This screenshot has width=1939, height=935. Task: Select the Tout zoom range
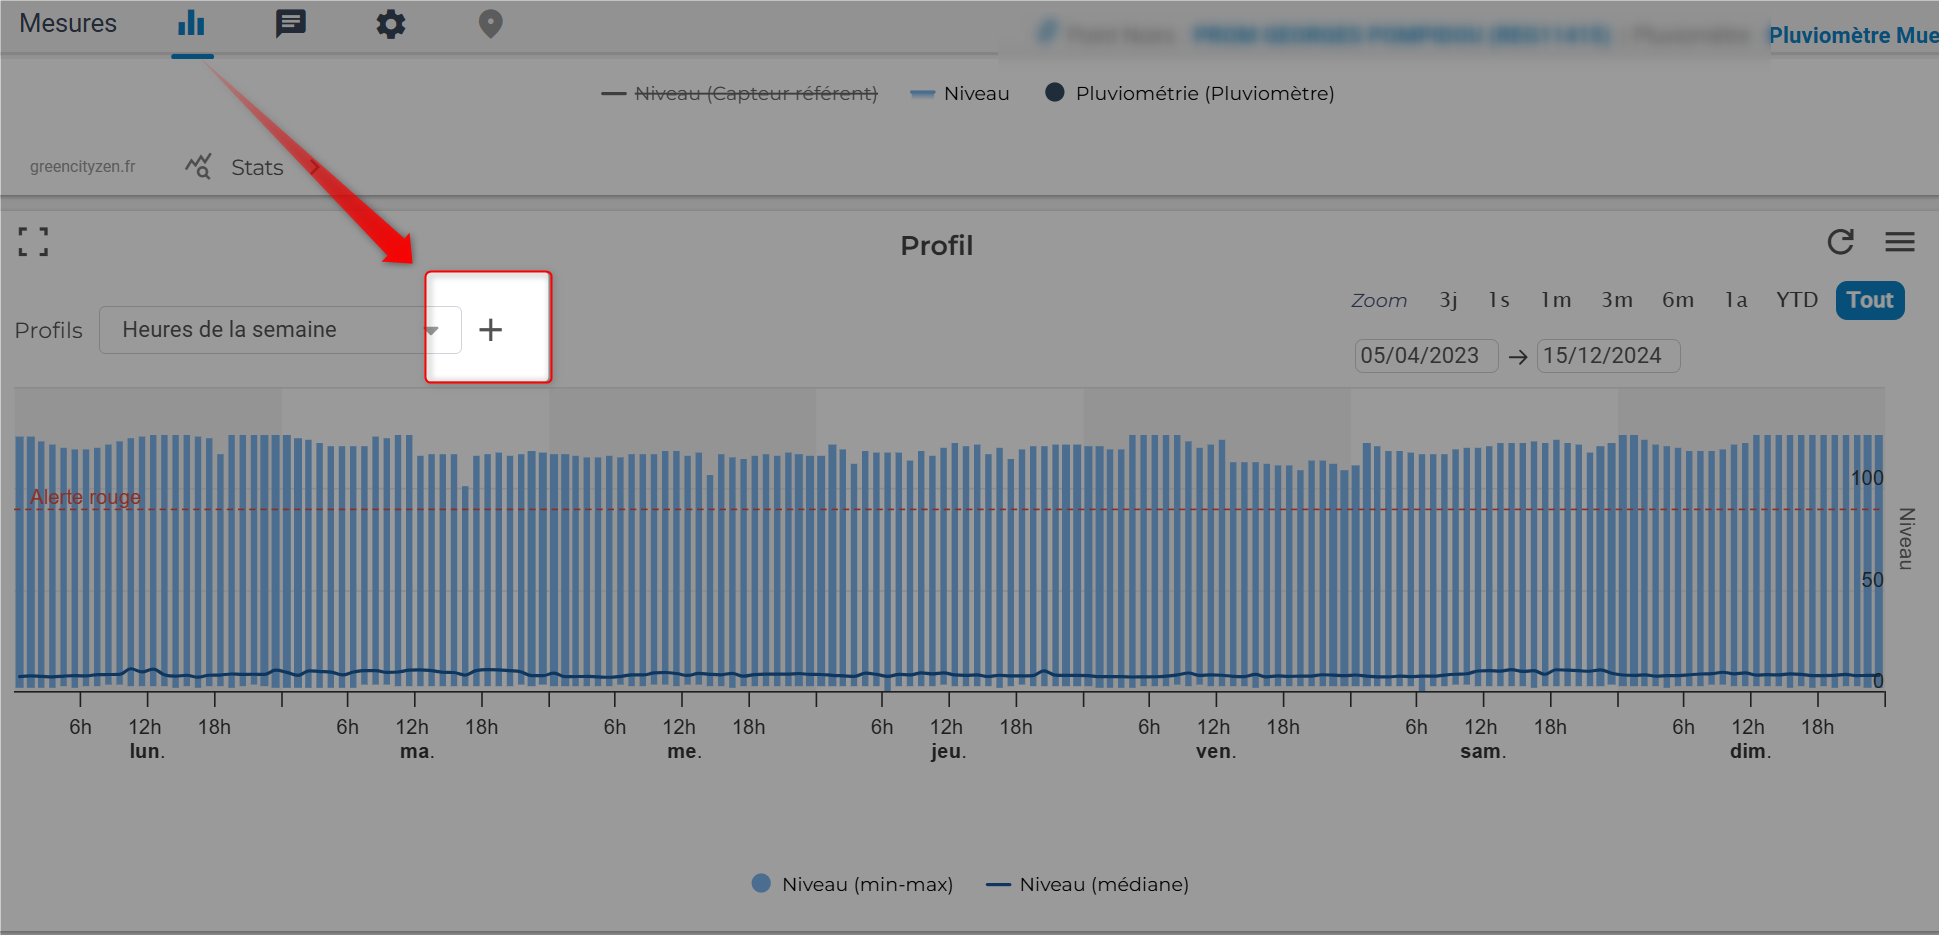1869,300
